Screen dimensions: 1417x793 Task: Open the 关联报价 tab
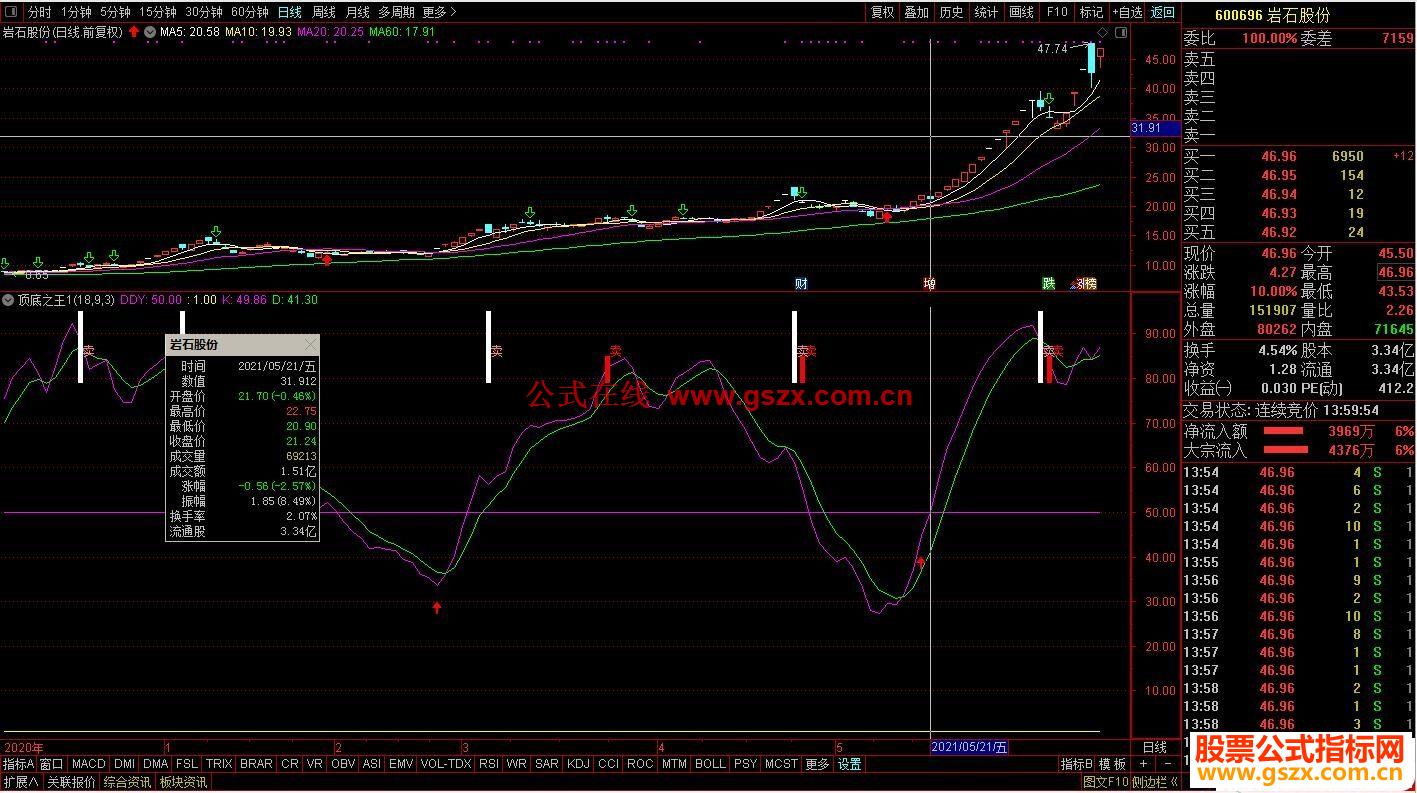(71, 782)
